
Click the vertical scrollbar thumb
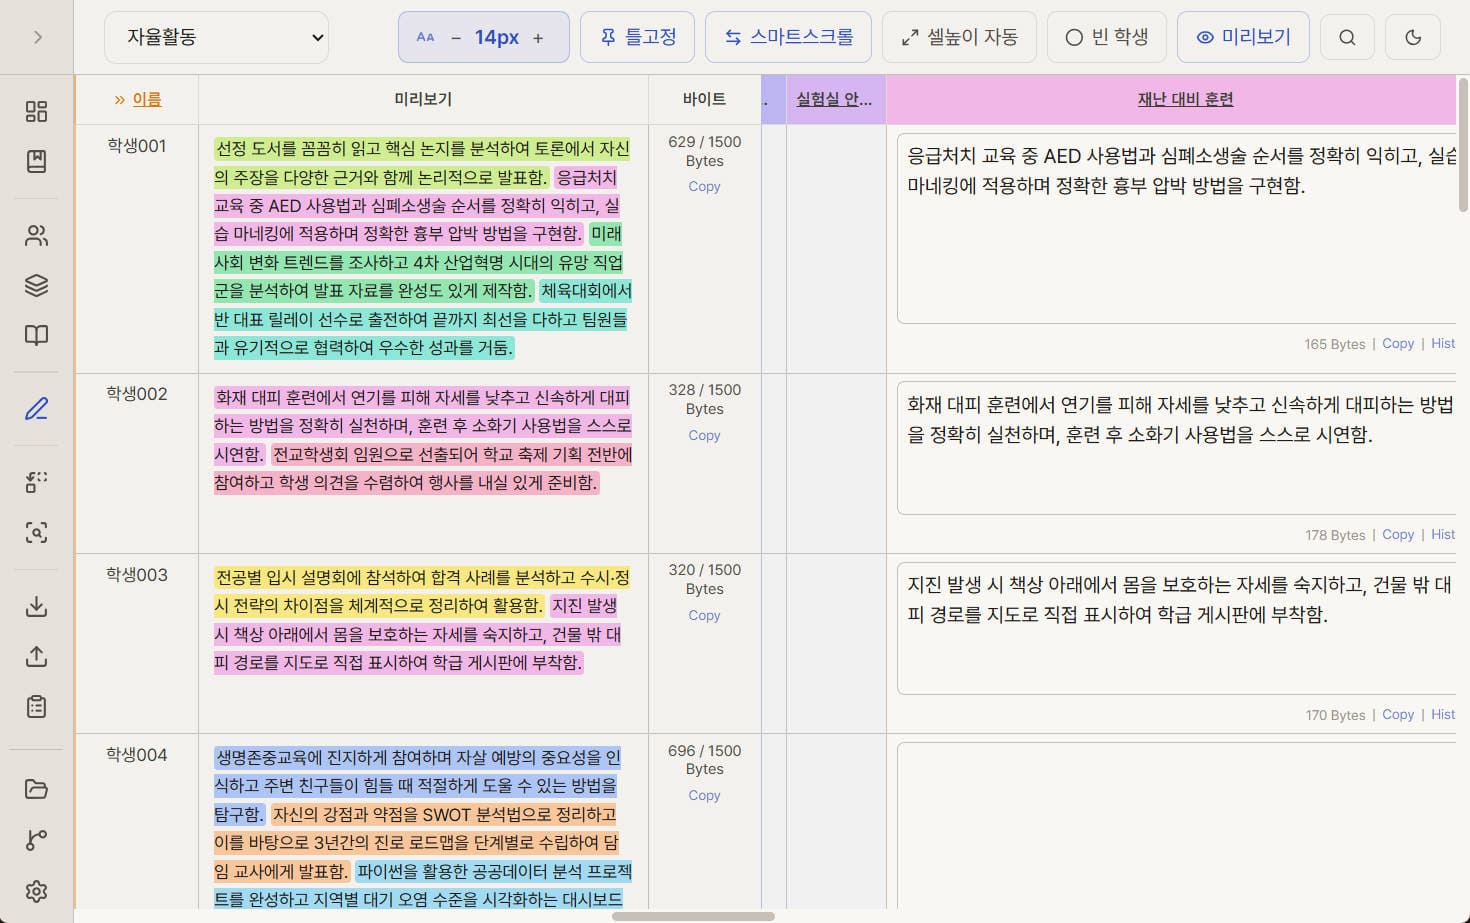tap(1463, 144)
